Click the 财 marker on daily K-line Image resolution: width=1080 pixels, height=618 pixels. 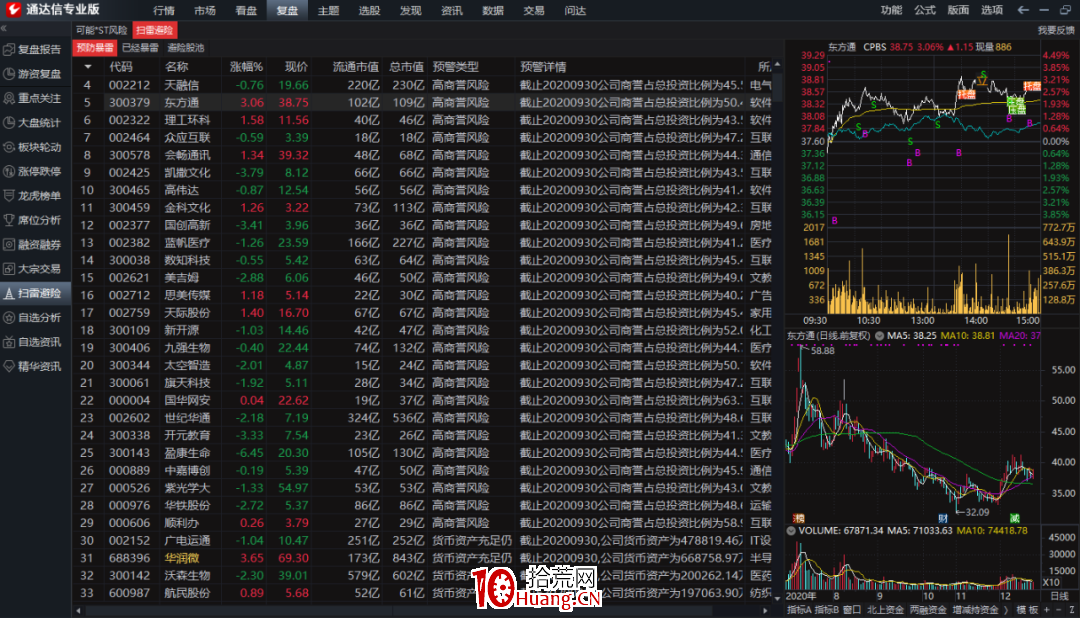pos(943,518)
